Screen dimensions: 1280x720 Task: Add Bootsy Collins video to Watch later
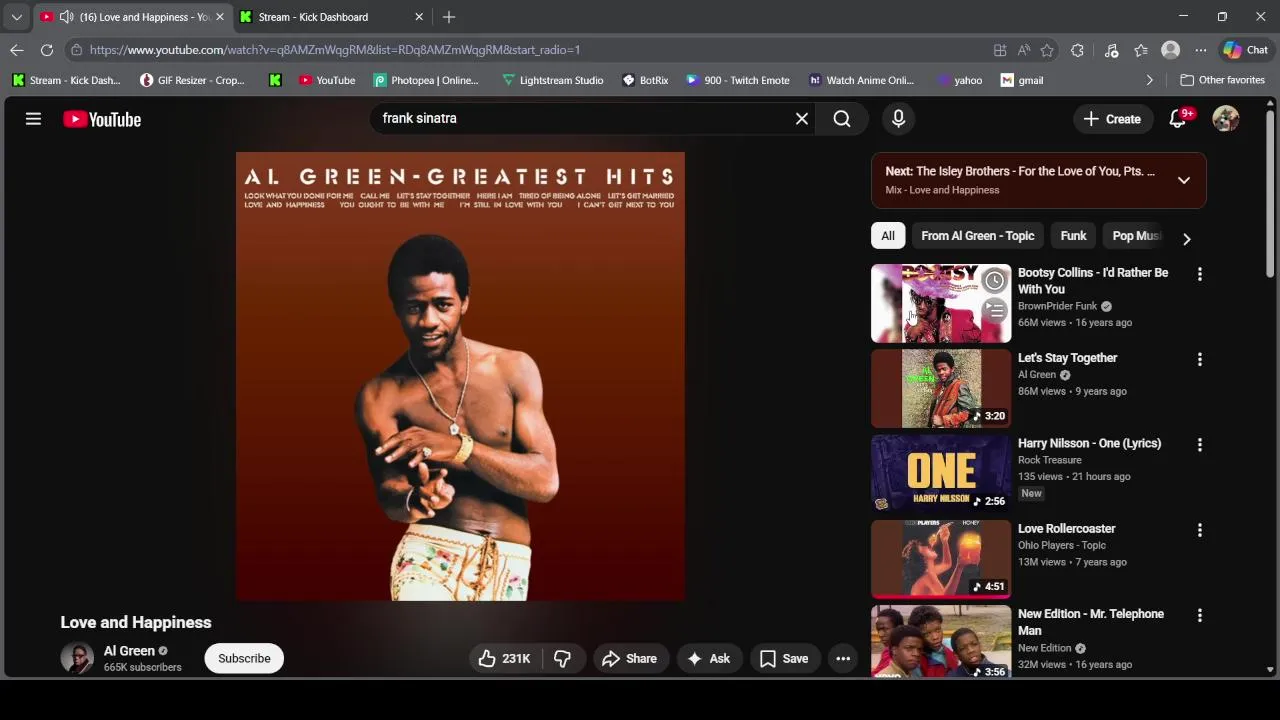pyautogui.click(x=994, y=281)
